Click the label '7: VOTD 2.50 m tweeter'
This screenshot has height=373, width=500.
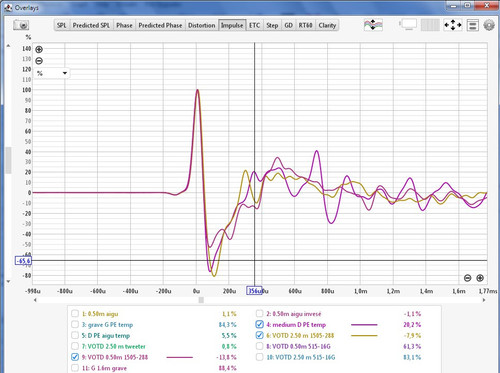113,346
